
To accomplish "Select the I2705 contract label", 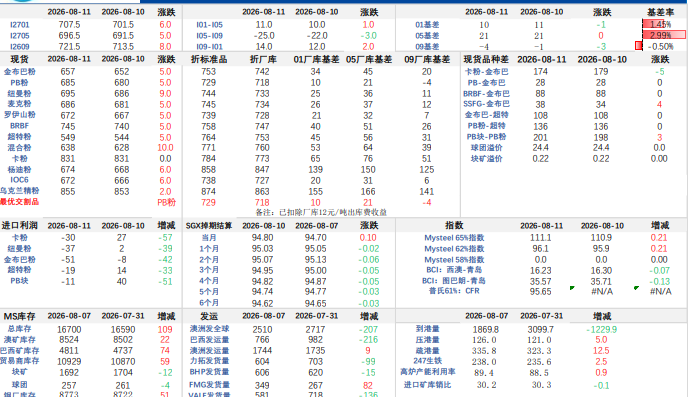I will (19, 36).
